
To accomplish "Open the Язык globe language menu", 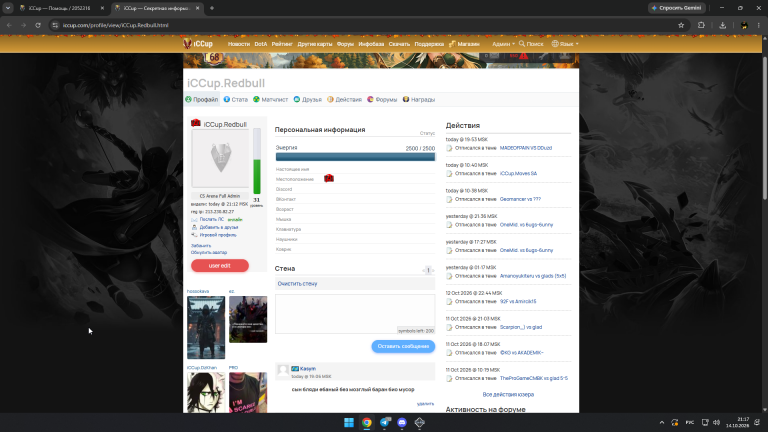I will click(x=565, y=44).
